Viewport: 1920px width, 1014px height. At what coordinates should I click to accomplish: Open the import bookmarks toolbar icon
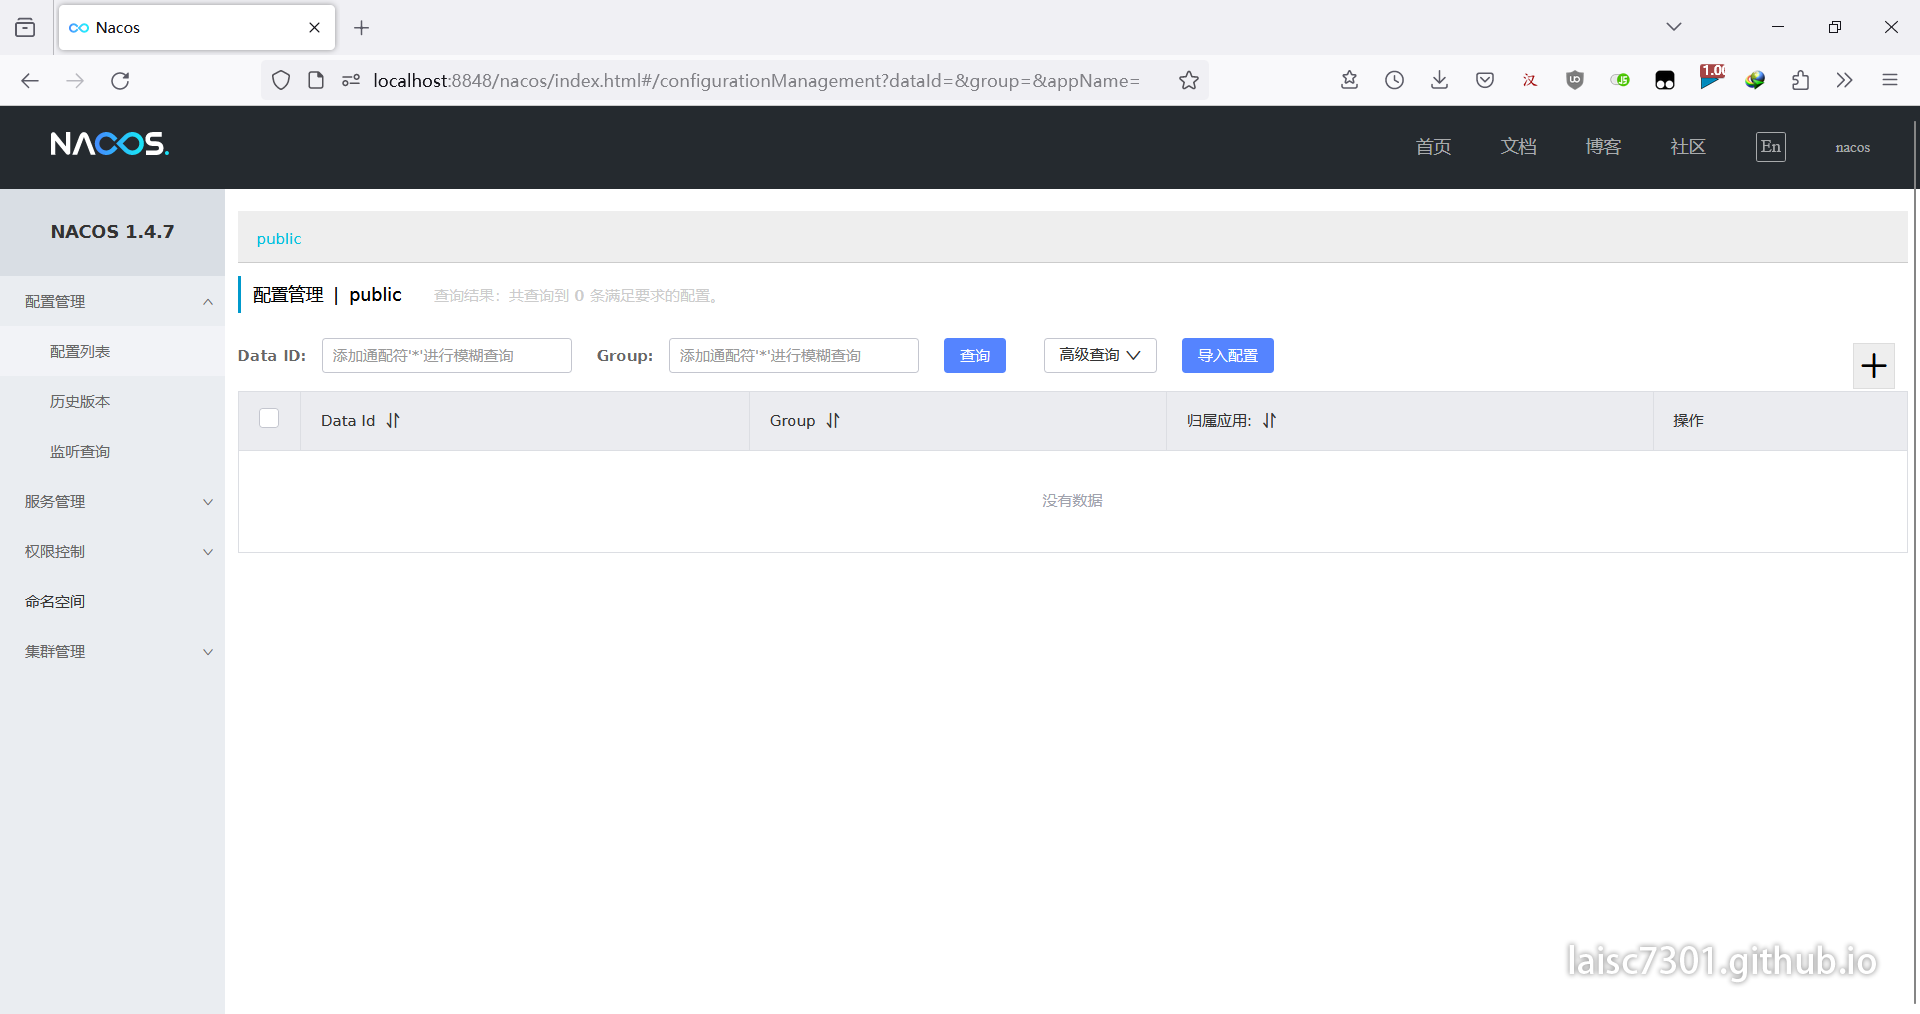(1350, 80)
